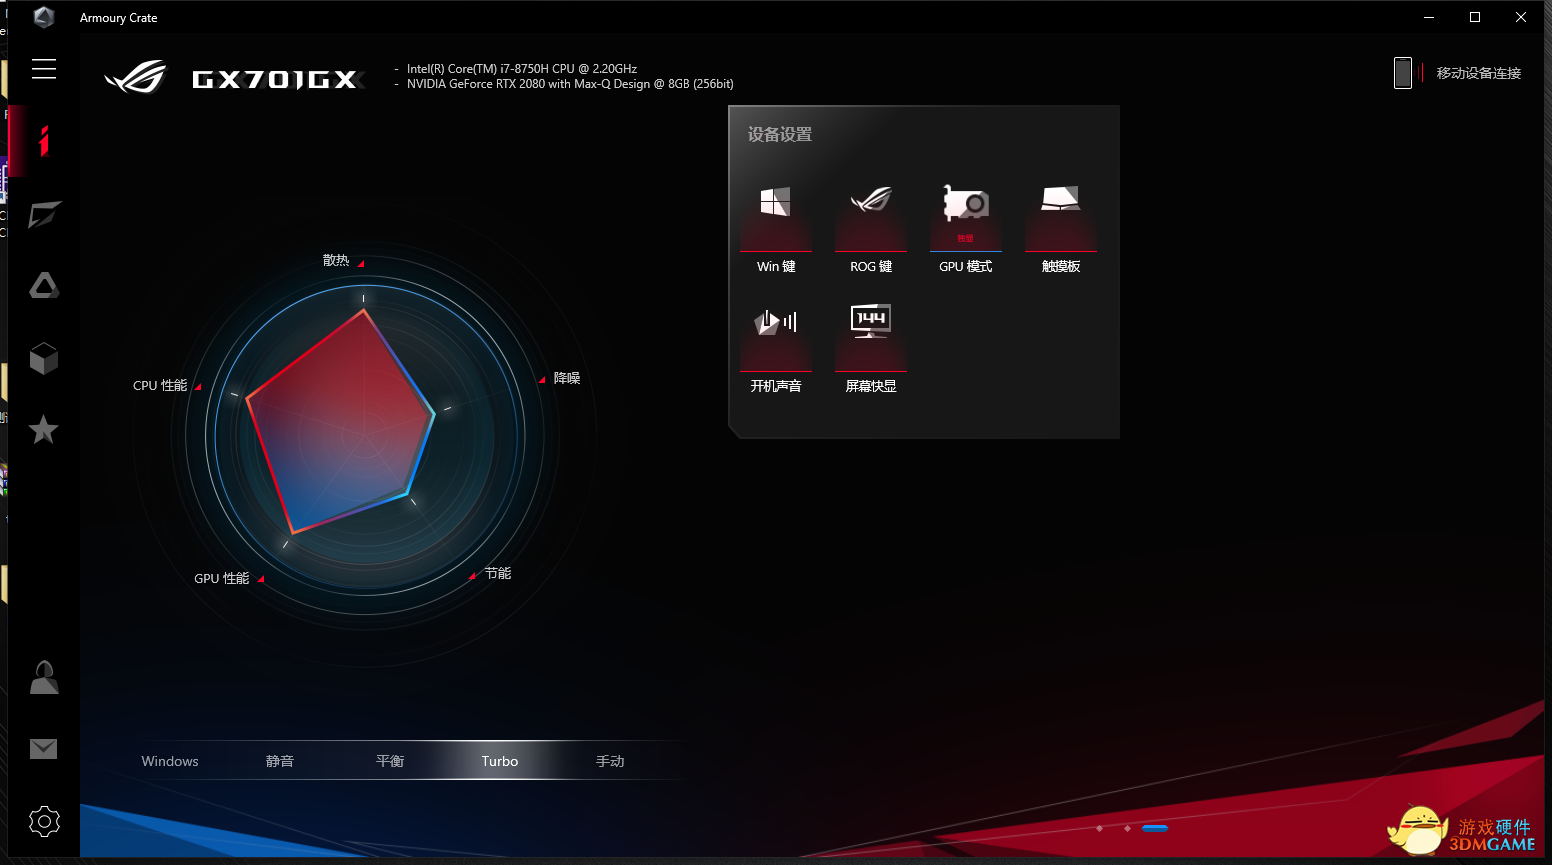Switch to the 静音 silent mode
The image size is (1552, 865).
(280, 761)
